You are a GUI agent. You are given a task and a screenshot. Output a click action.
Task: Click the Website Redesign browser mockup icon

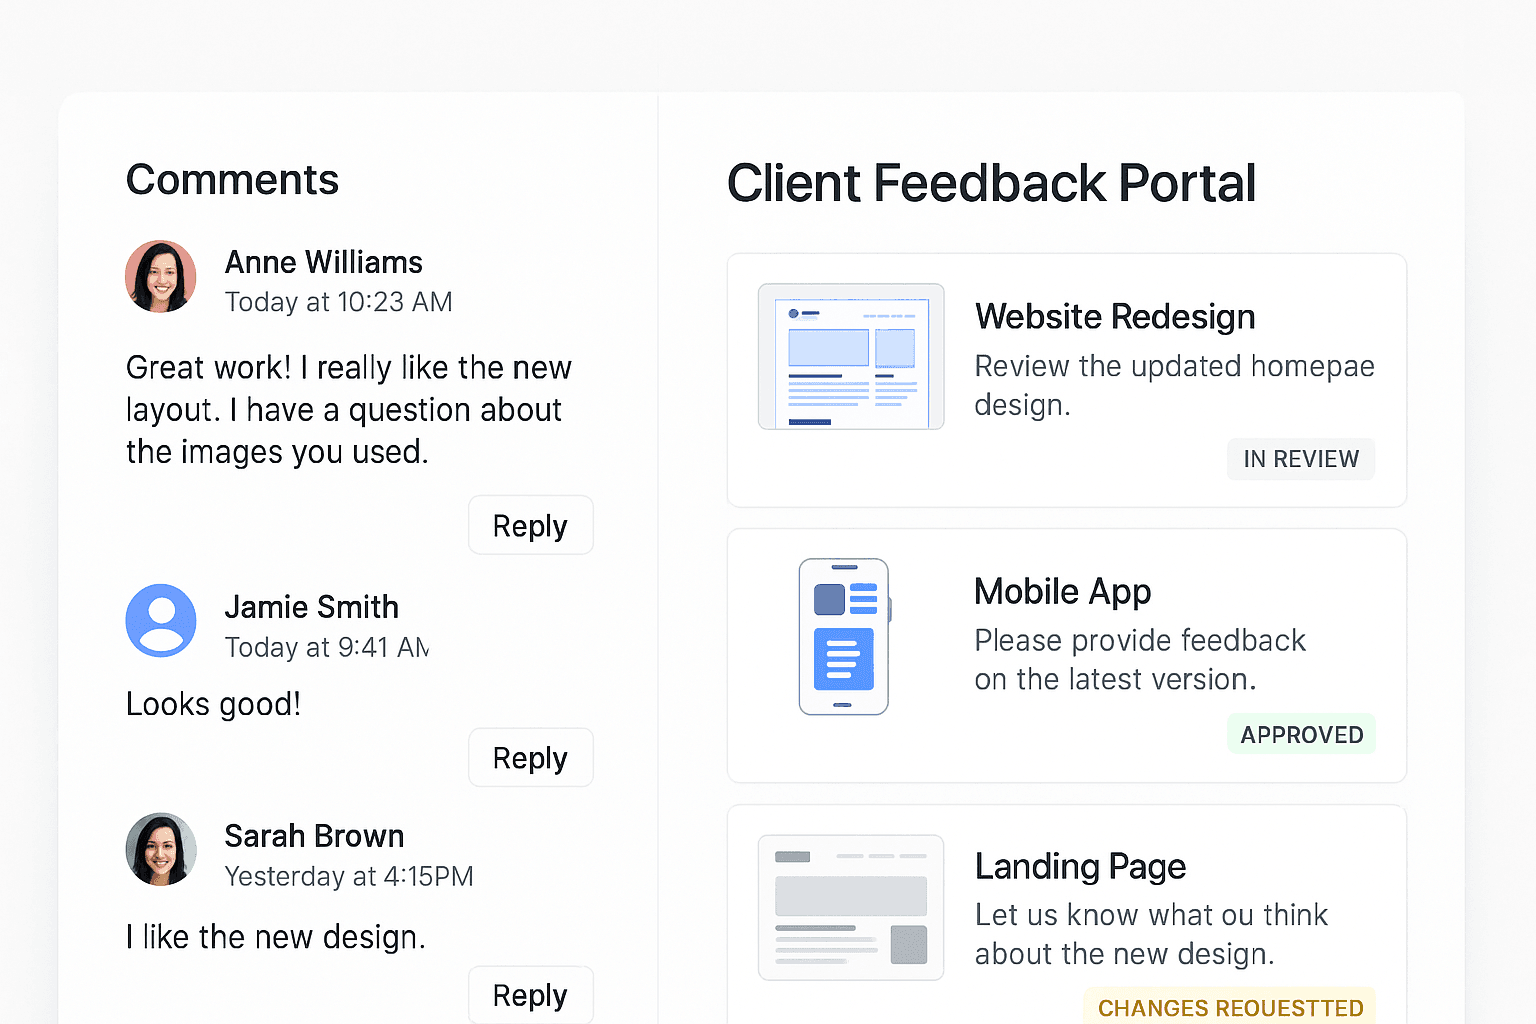(850, 357)
